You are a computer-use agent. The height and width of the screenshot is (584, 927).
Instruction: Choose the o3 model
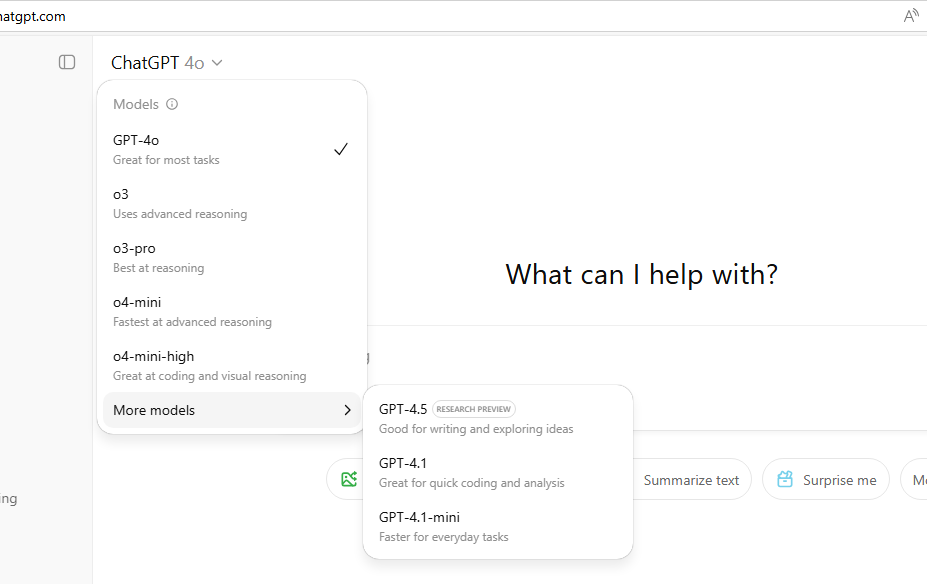click(232, 204)
